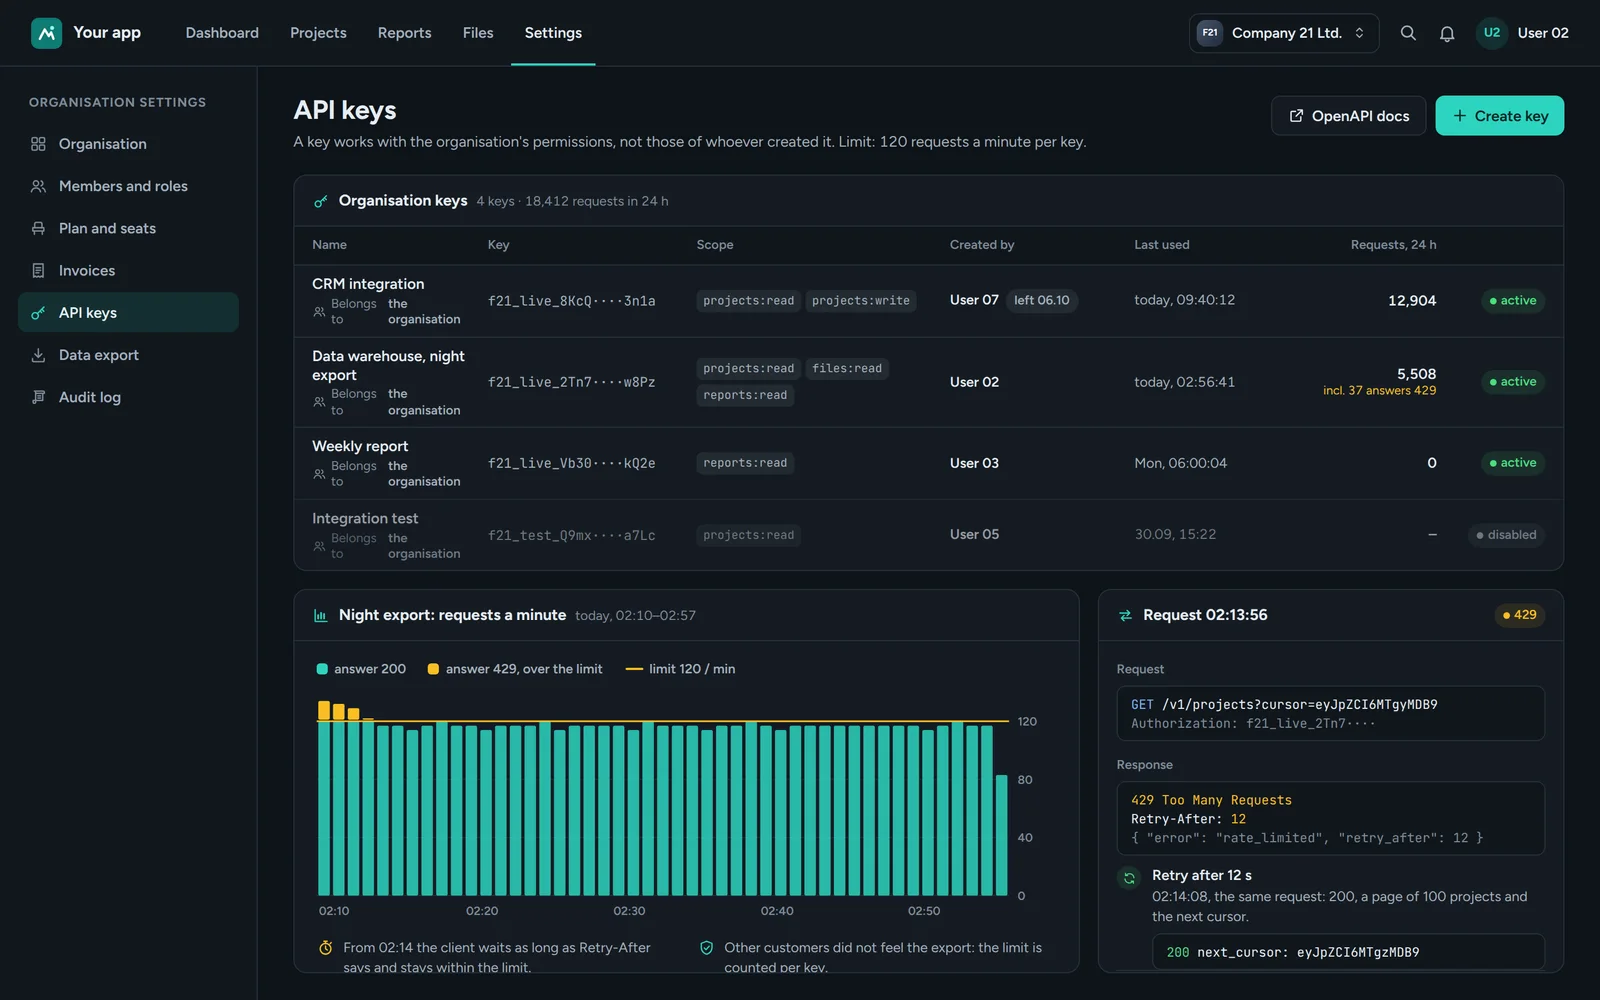Click the teal answer 200 legend swatch

pos(322,669)
